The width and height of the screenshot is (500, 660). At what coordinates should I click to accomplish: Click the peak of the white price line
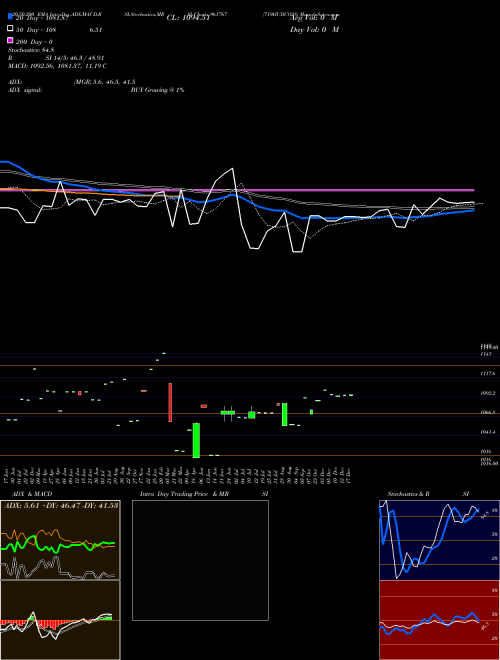(x=232, y=169)
